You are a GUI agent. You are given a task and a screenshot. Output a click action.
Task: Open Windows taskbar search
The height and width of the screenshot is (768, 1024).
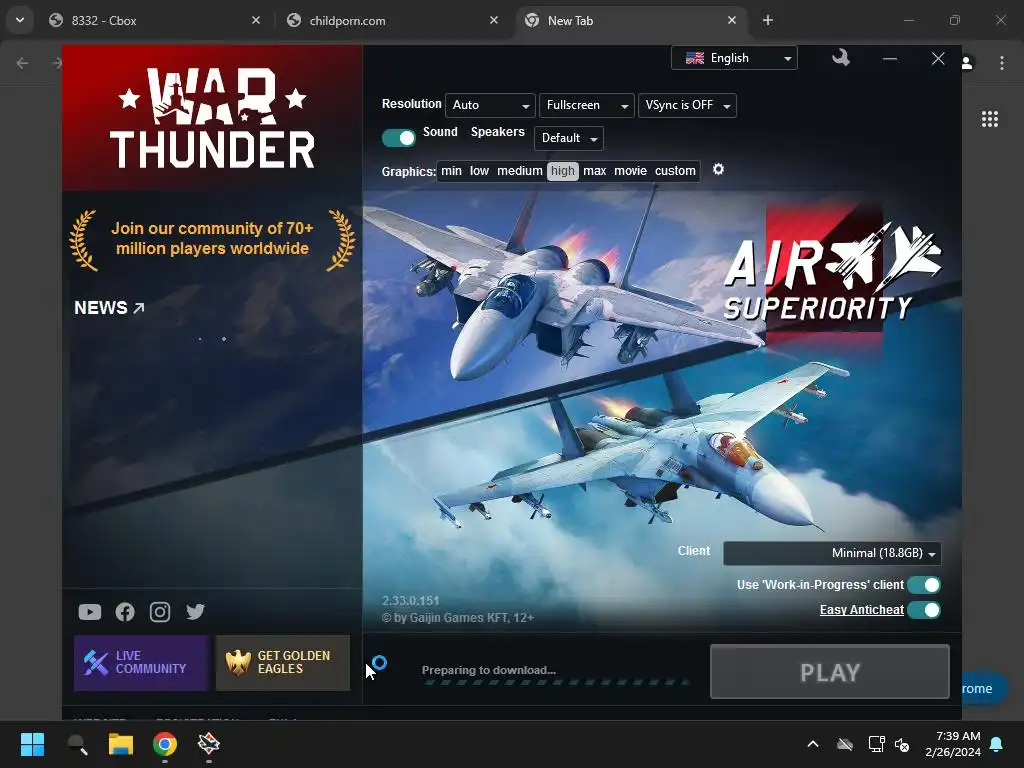click(77, 744)
